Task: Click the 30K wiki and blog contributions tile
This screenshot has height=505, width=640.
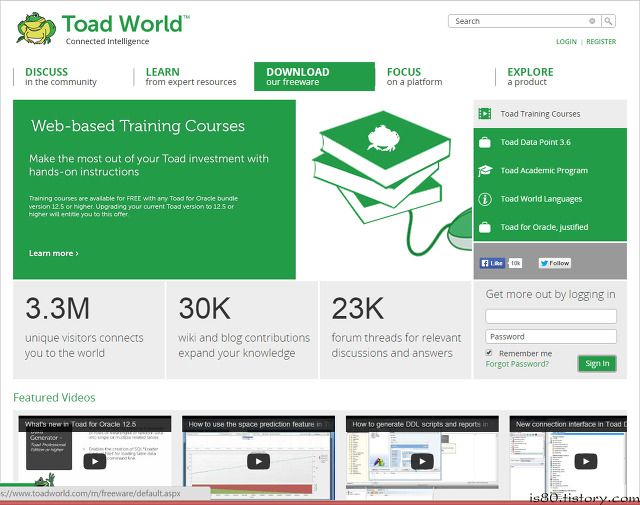Action: (242, 330)
